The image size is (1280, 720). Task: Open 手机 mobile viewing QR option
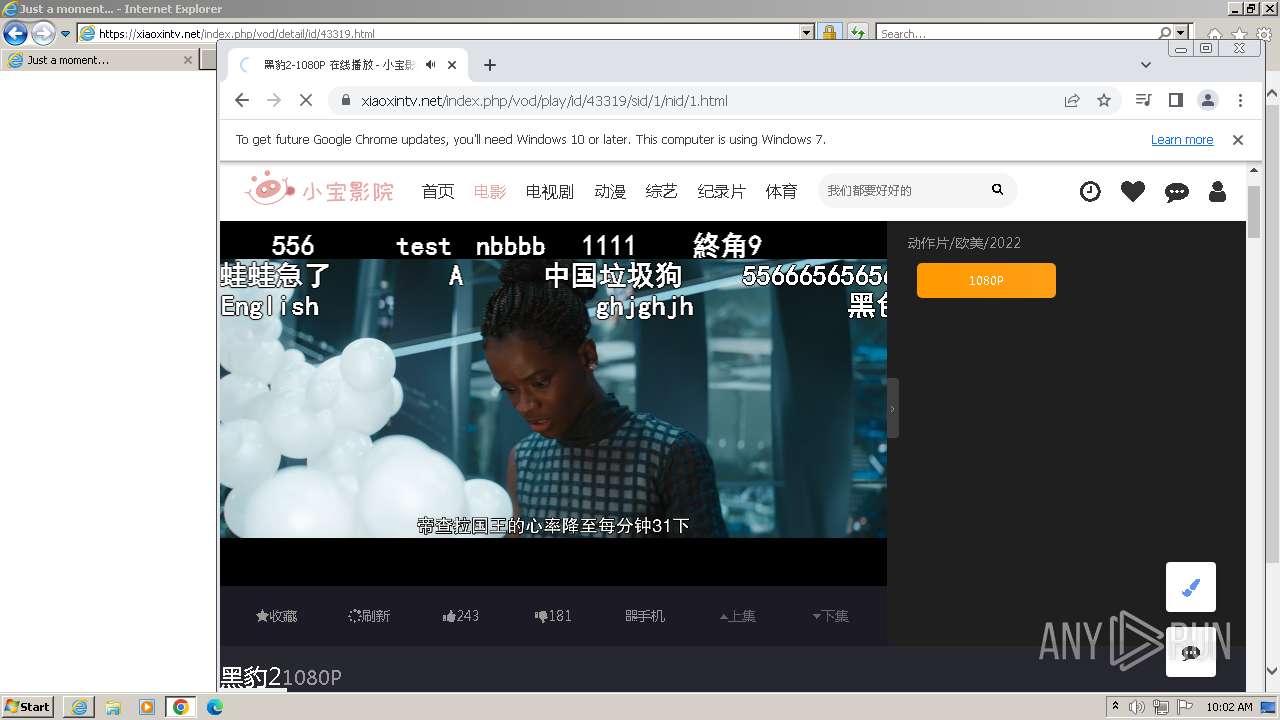(x=645, y=616)
